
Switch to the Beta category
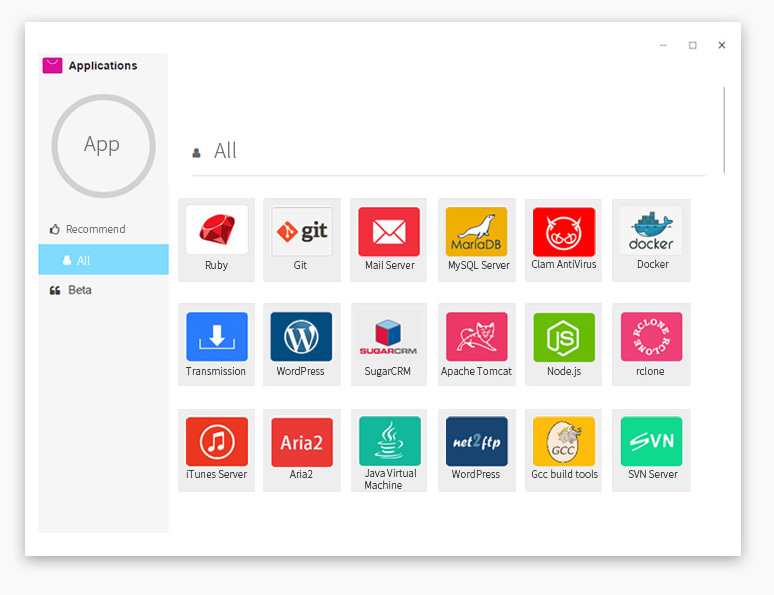click(x=104, y=290)
